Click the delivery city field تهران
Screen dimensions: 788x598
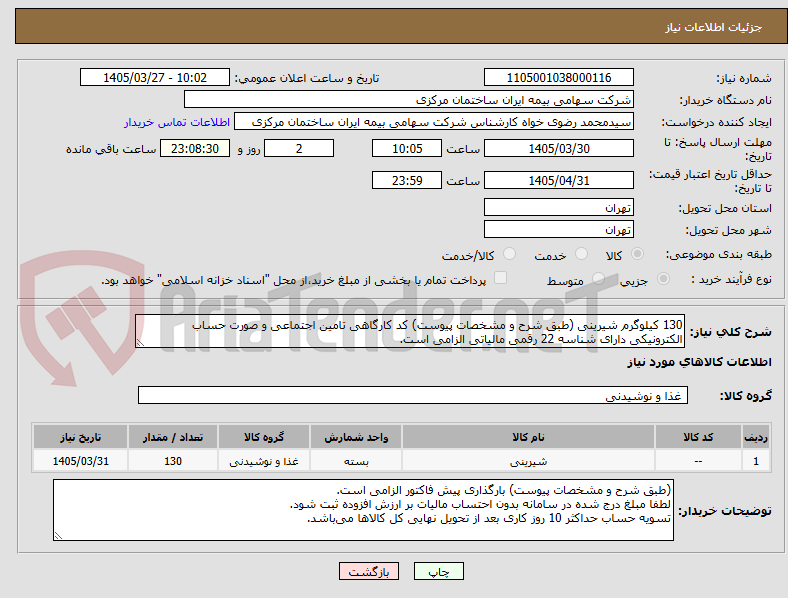tap(559, 229)
